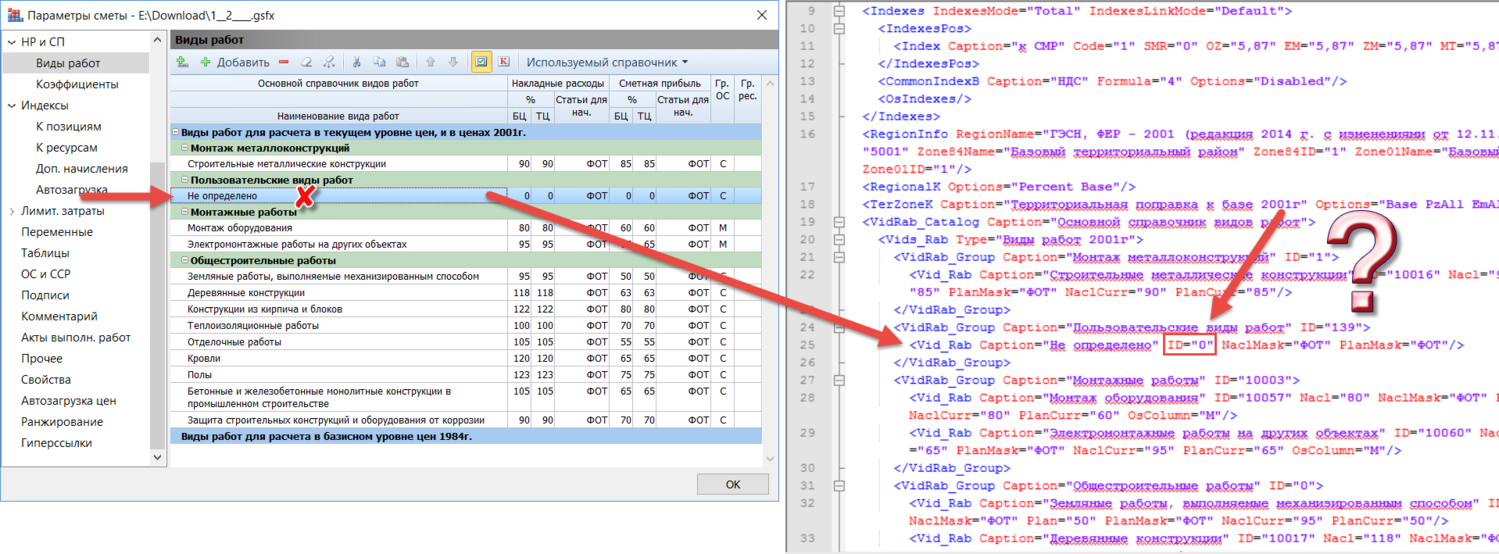Open the Переменные section

pyautogui.click(x=57, y=232)
